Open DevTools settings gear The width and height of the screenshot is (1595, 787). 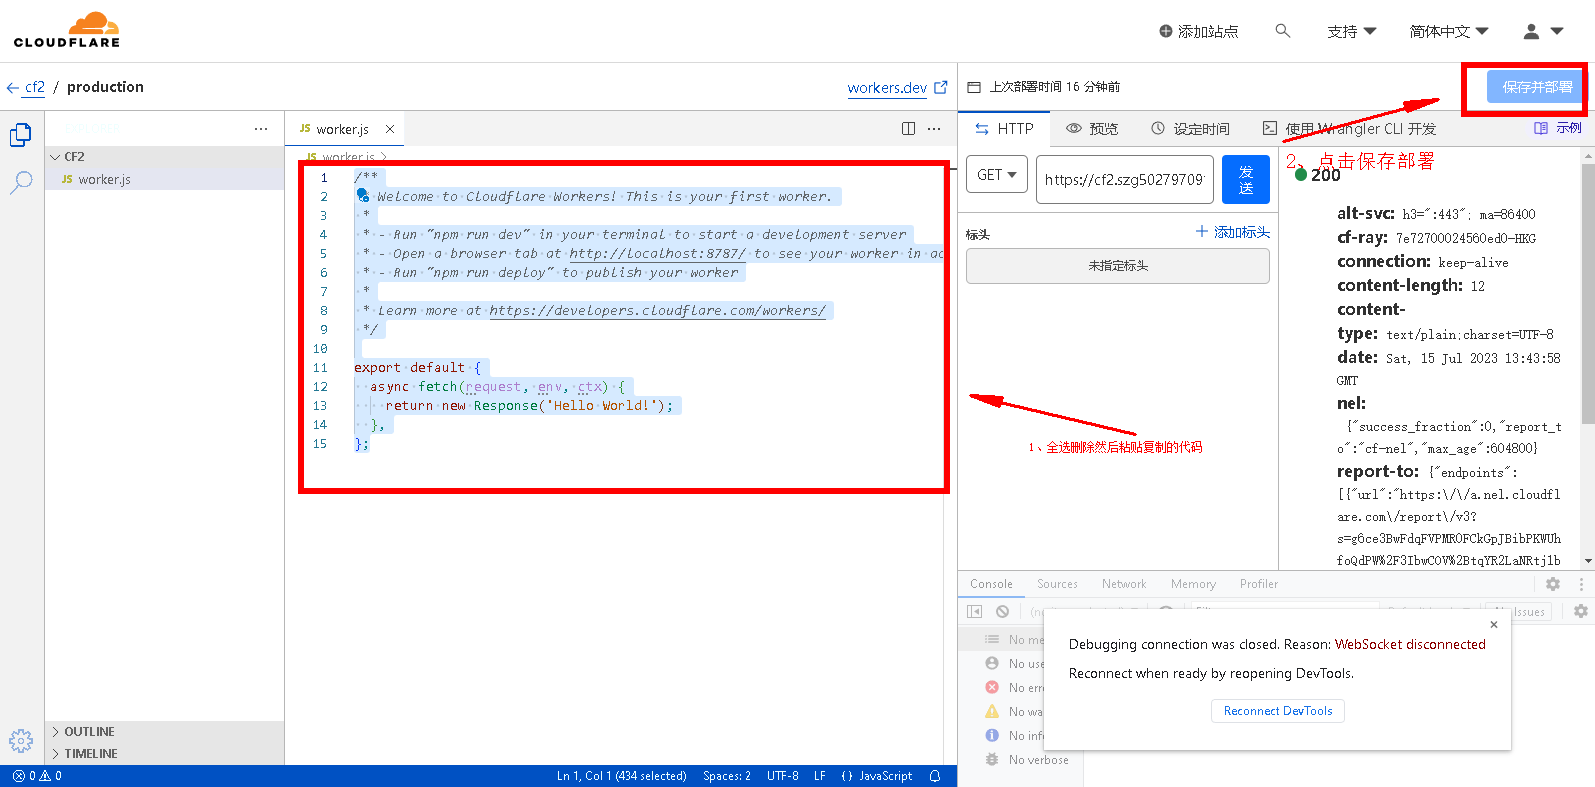(x=1553, y=584)
